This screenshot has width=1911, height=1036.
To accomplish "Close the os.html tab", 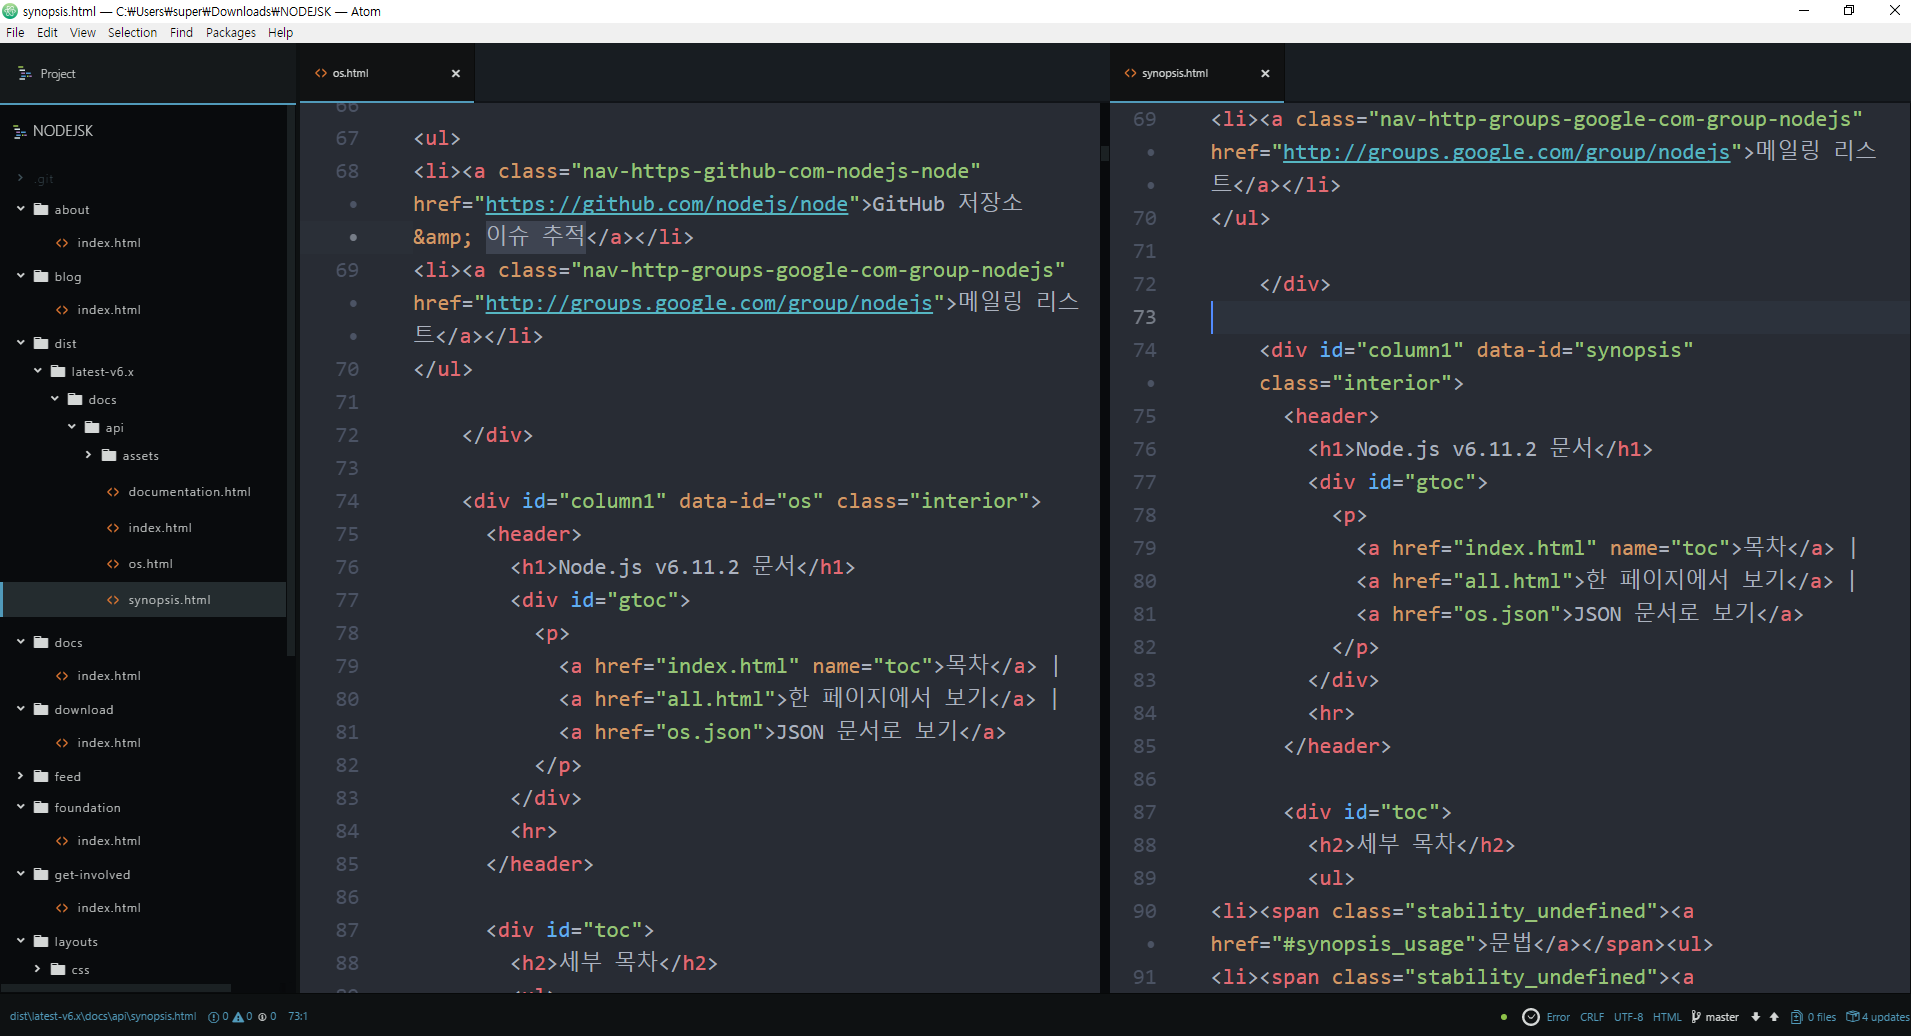I will click(456, 74).
